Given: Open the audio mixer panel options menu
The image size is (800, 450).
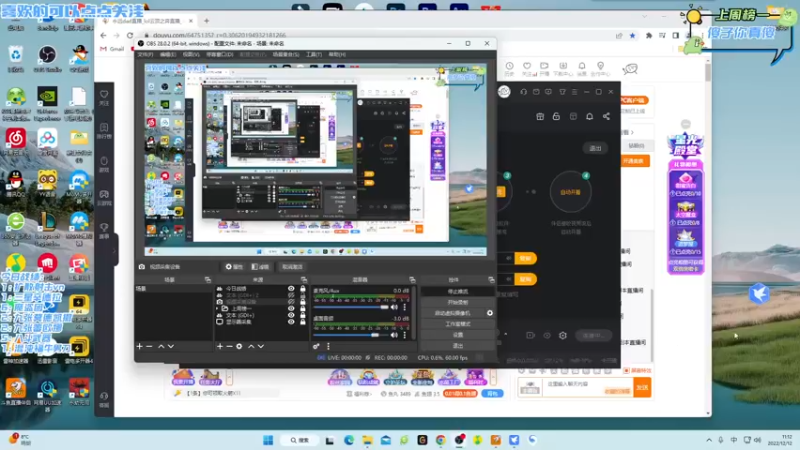Looking at the screenshot, I should pyautogui.click(x=328, y=346).
